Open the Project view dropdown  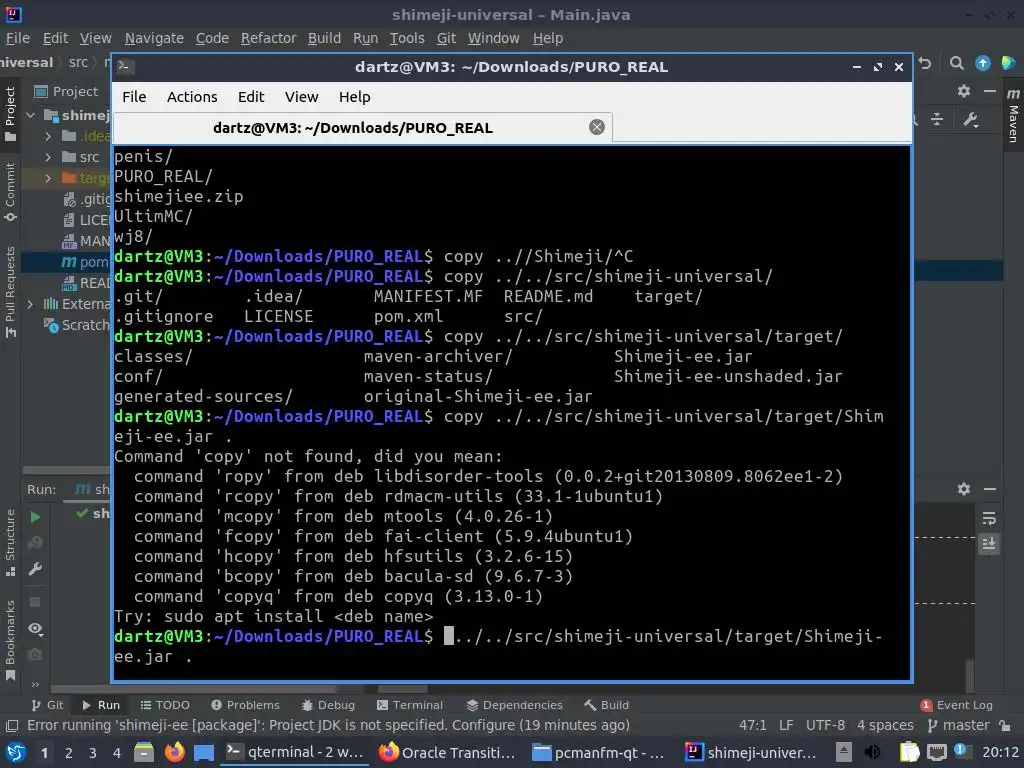pyautogui.click(x=66, y=91)
